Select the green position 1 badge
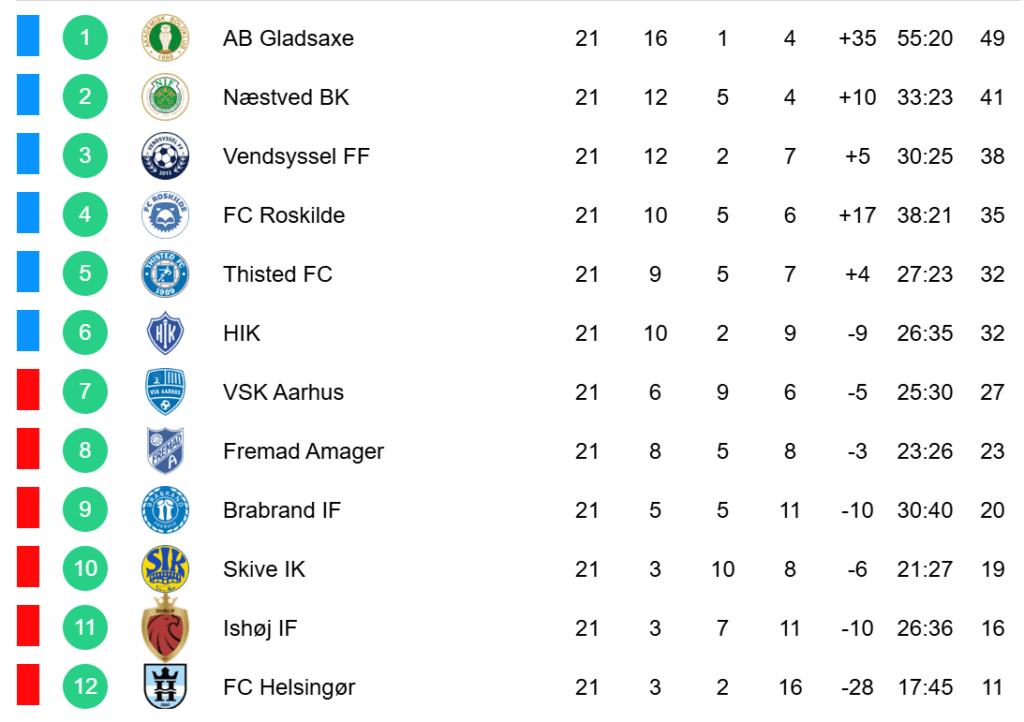This screenshot has height=722, width=1024. coord(85,39)
